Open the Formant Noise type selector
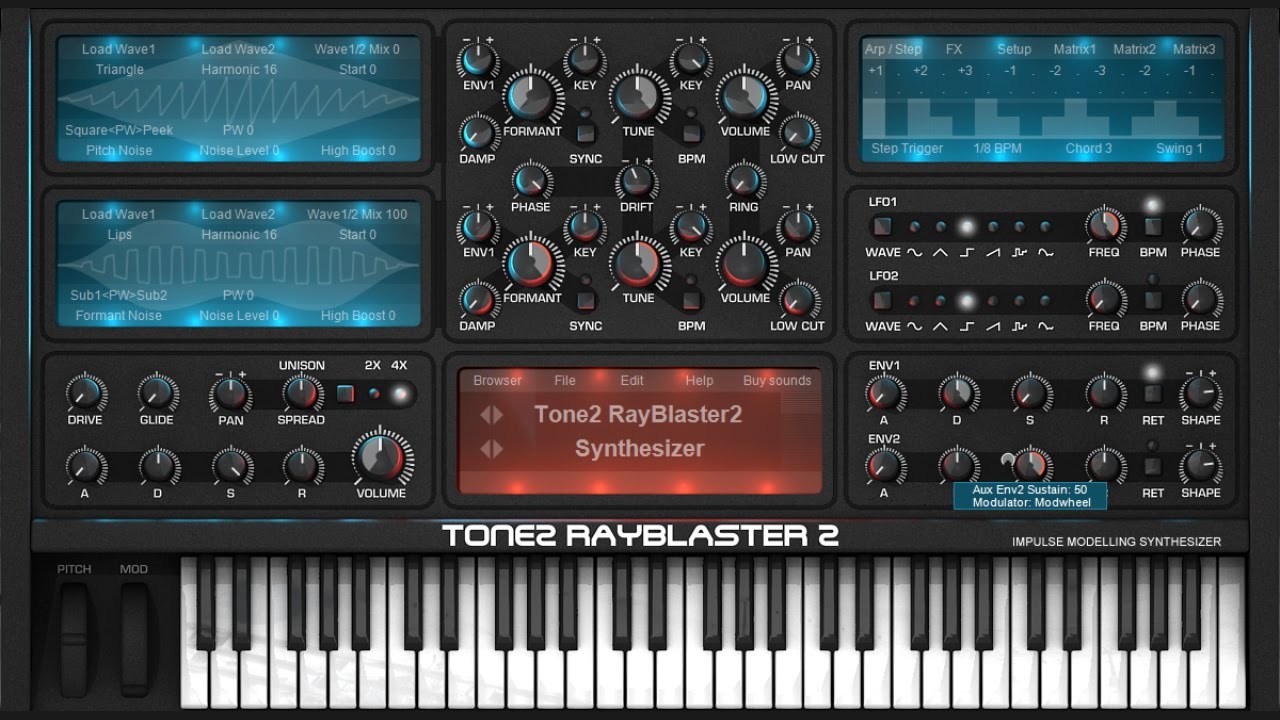1280x720 pixels. pos(119,316)
